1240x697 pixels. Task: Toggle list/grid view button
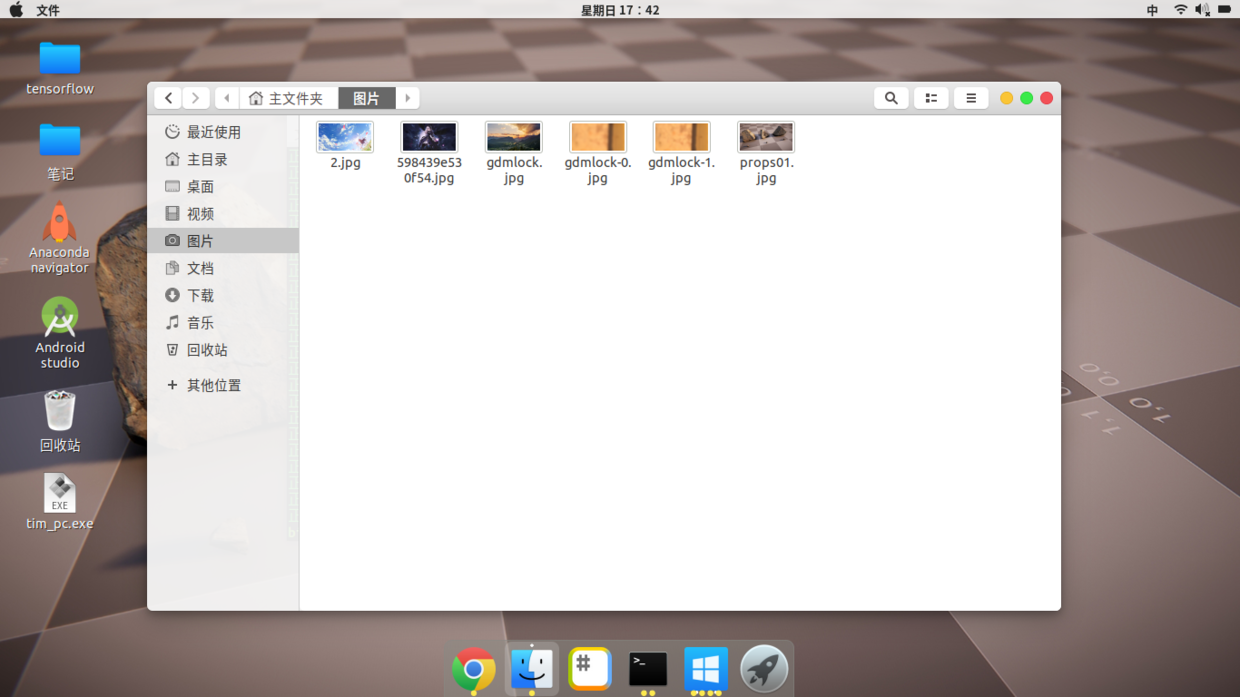(x=931, y=98)
